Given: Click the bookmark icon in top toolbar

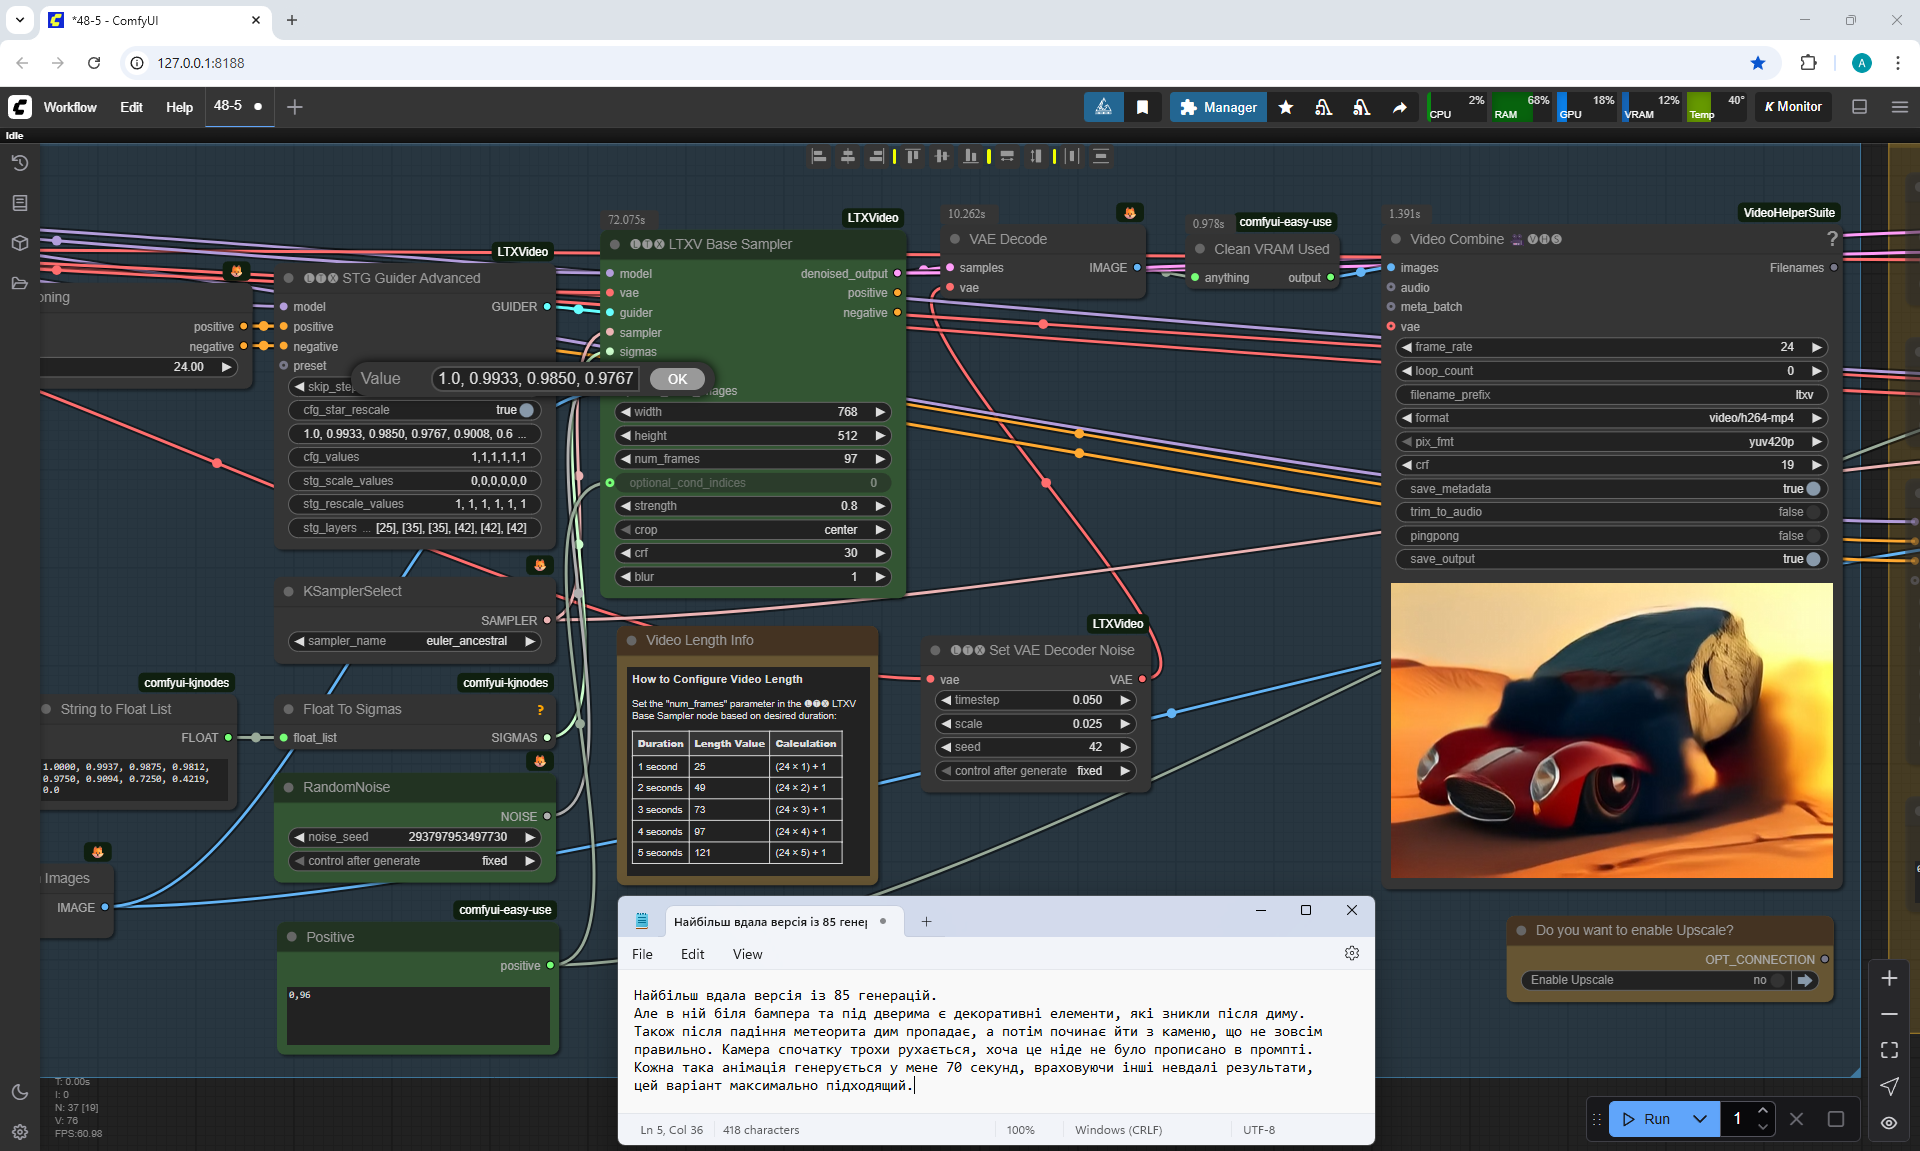Looking at the screenshot, I should [1142, 107].
